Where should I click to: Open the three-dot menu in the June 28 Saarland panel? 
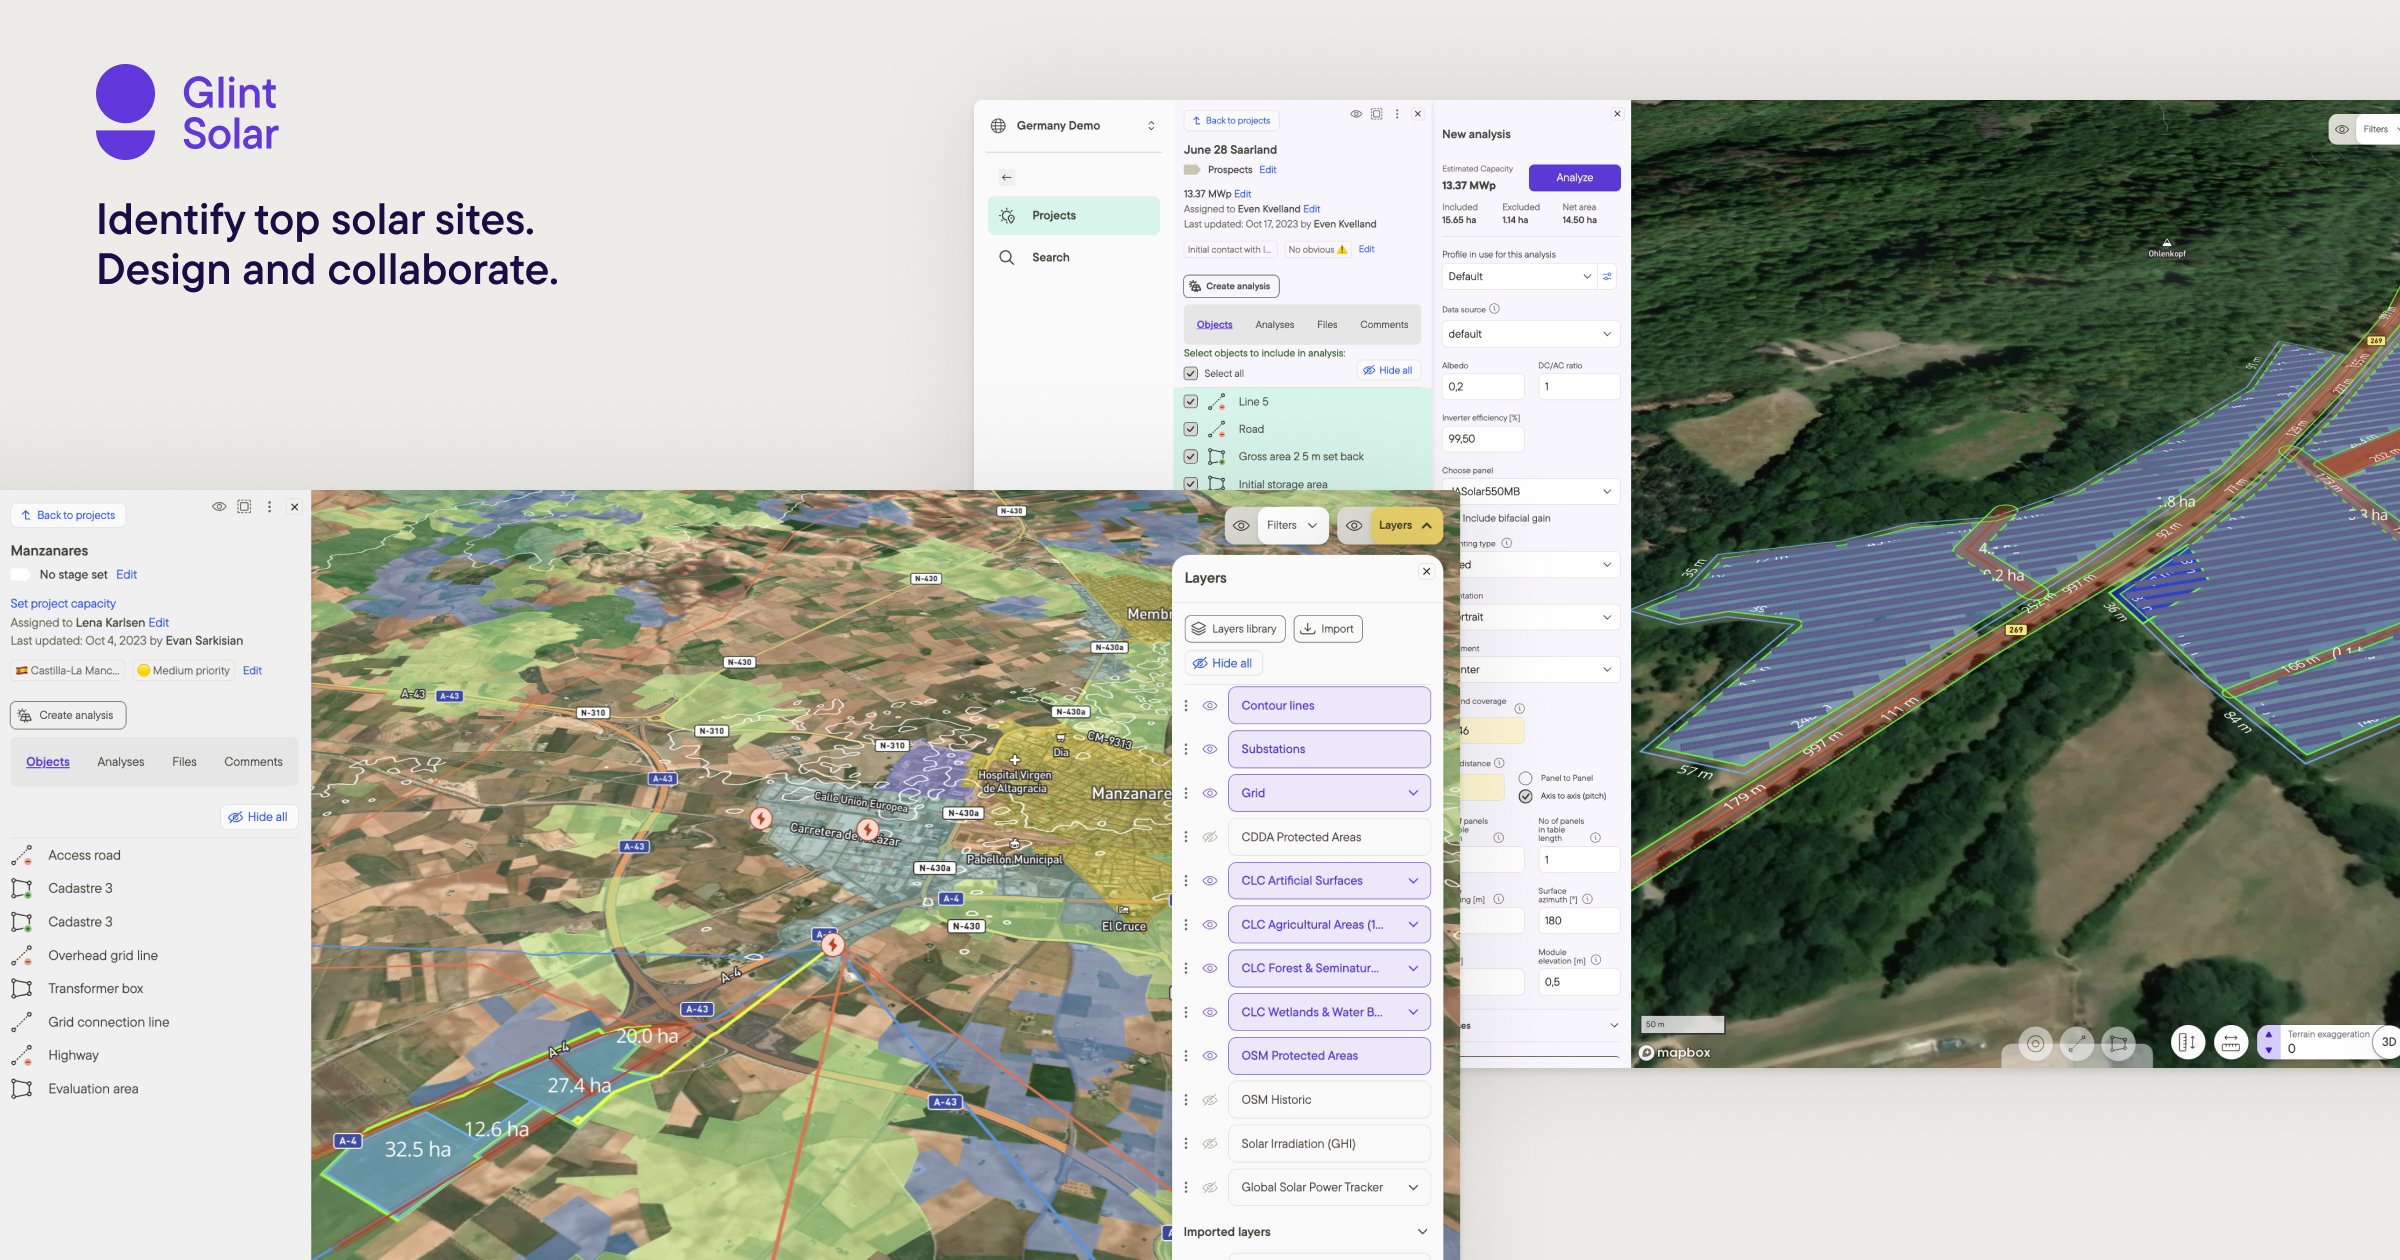click(x=1397, y=114)
